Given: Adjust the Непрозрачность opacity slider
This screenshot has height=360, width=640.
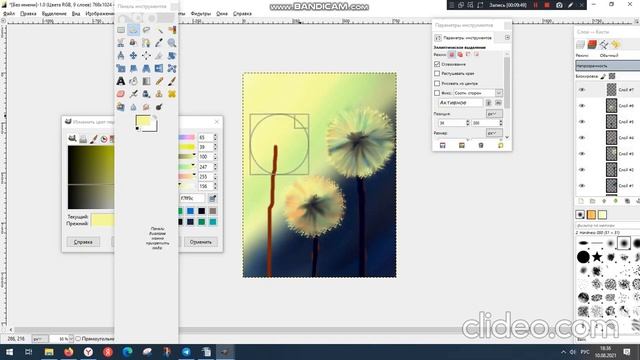Looking at the screenshot, I should [608, 65].
